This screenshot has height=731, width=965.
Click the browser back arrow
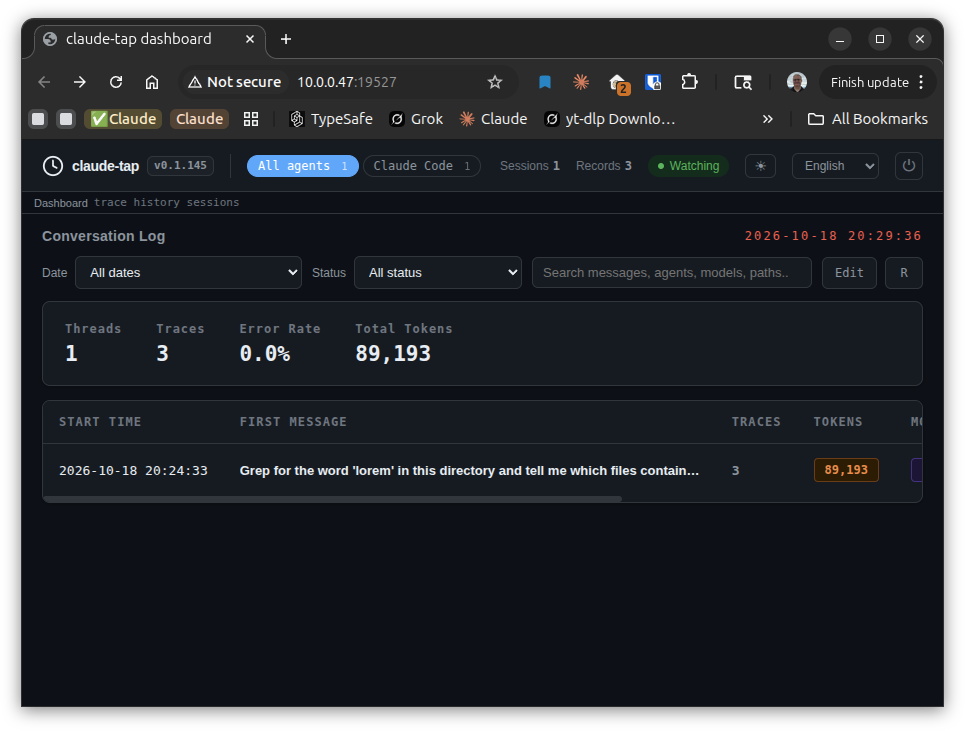[x=44, y=82]
